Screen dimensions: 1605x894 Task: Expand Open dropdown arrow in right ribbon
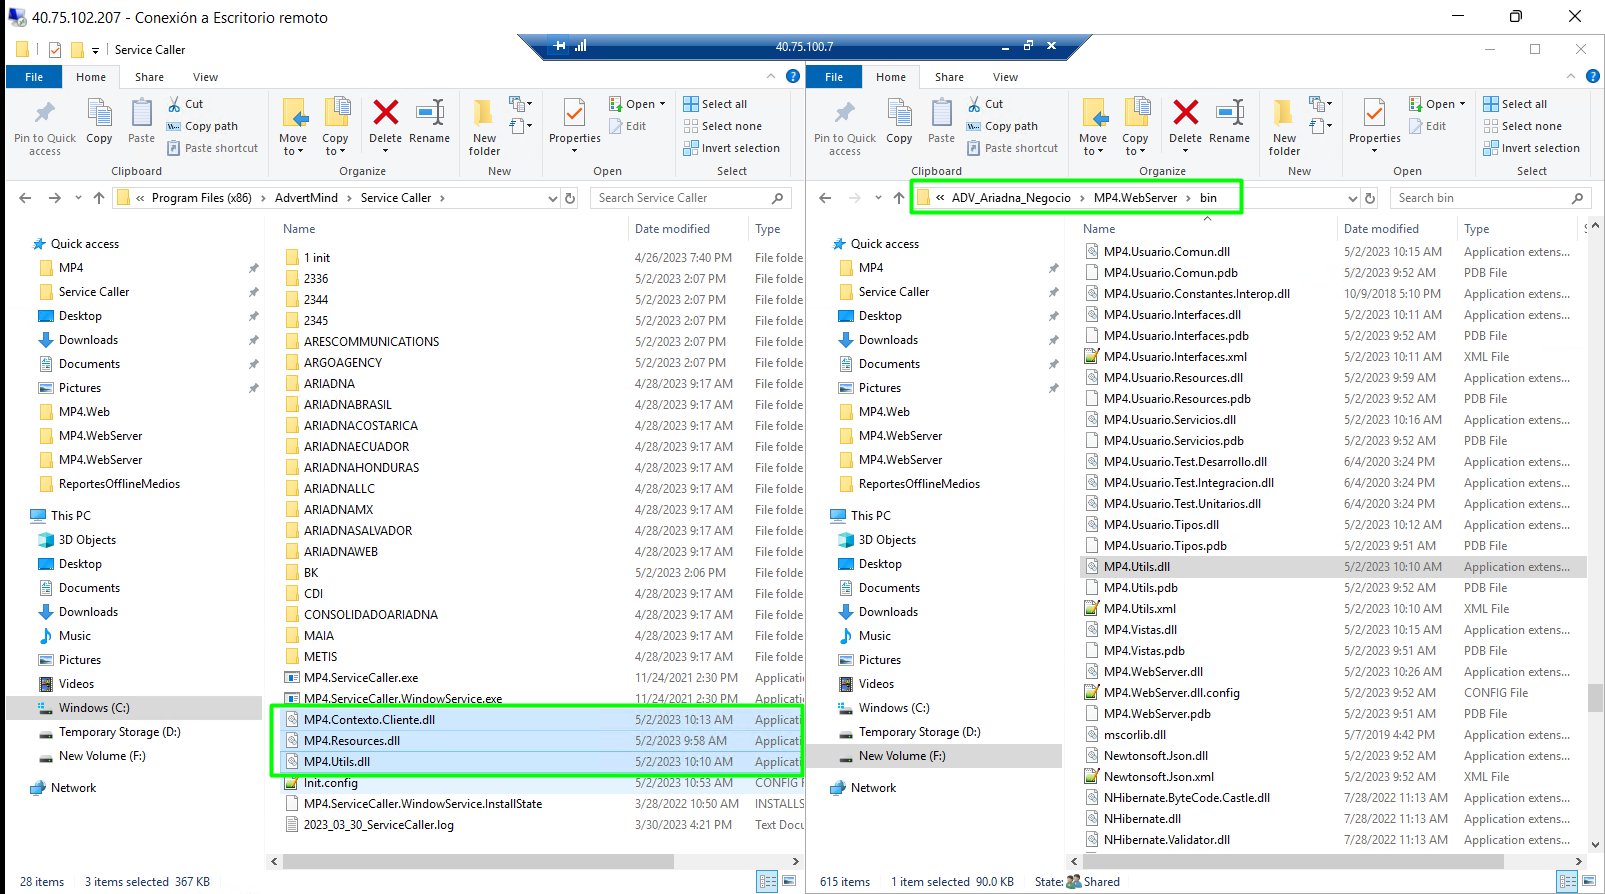tap(1462, 104)
